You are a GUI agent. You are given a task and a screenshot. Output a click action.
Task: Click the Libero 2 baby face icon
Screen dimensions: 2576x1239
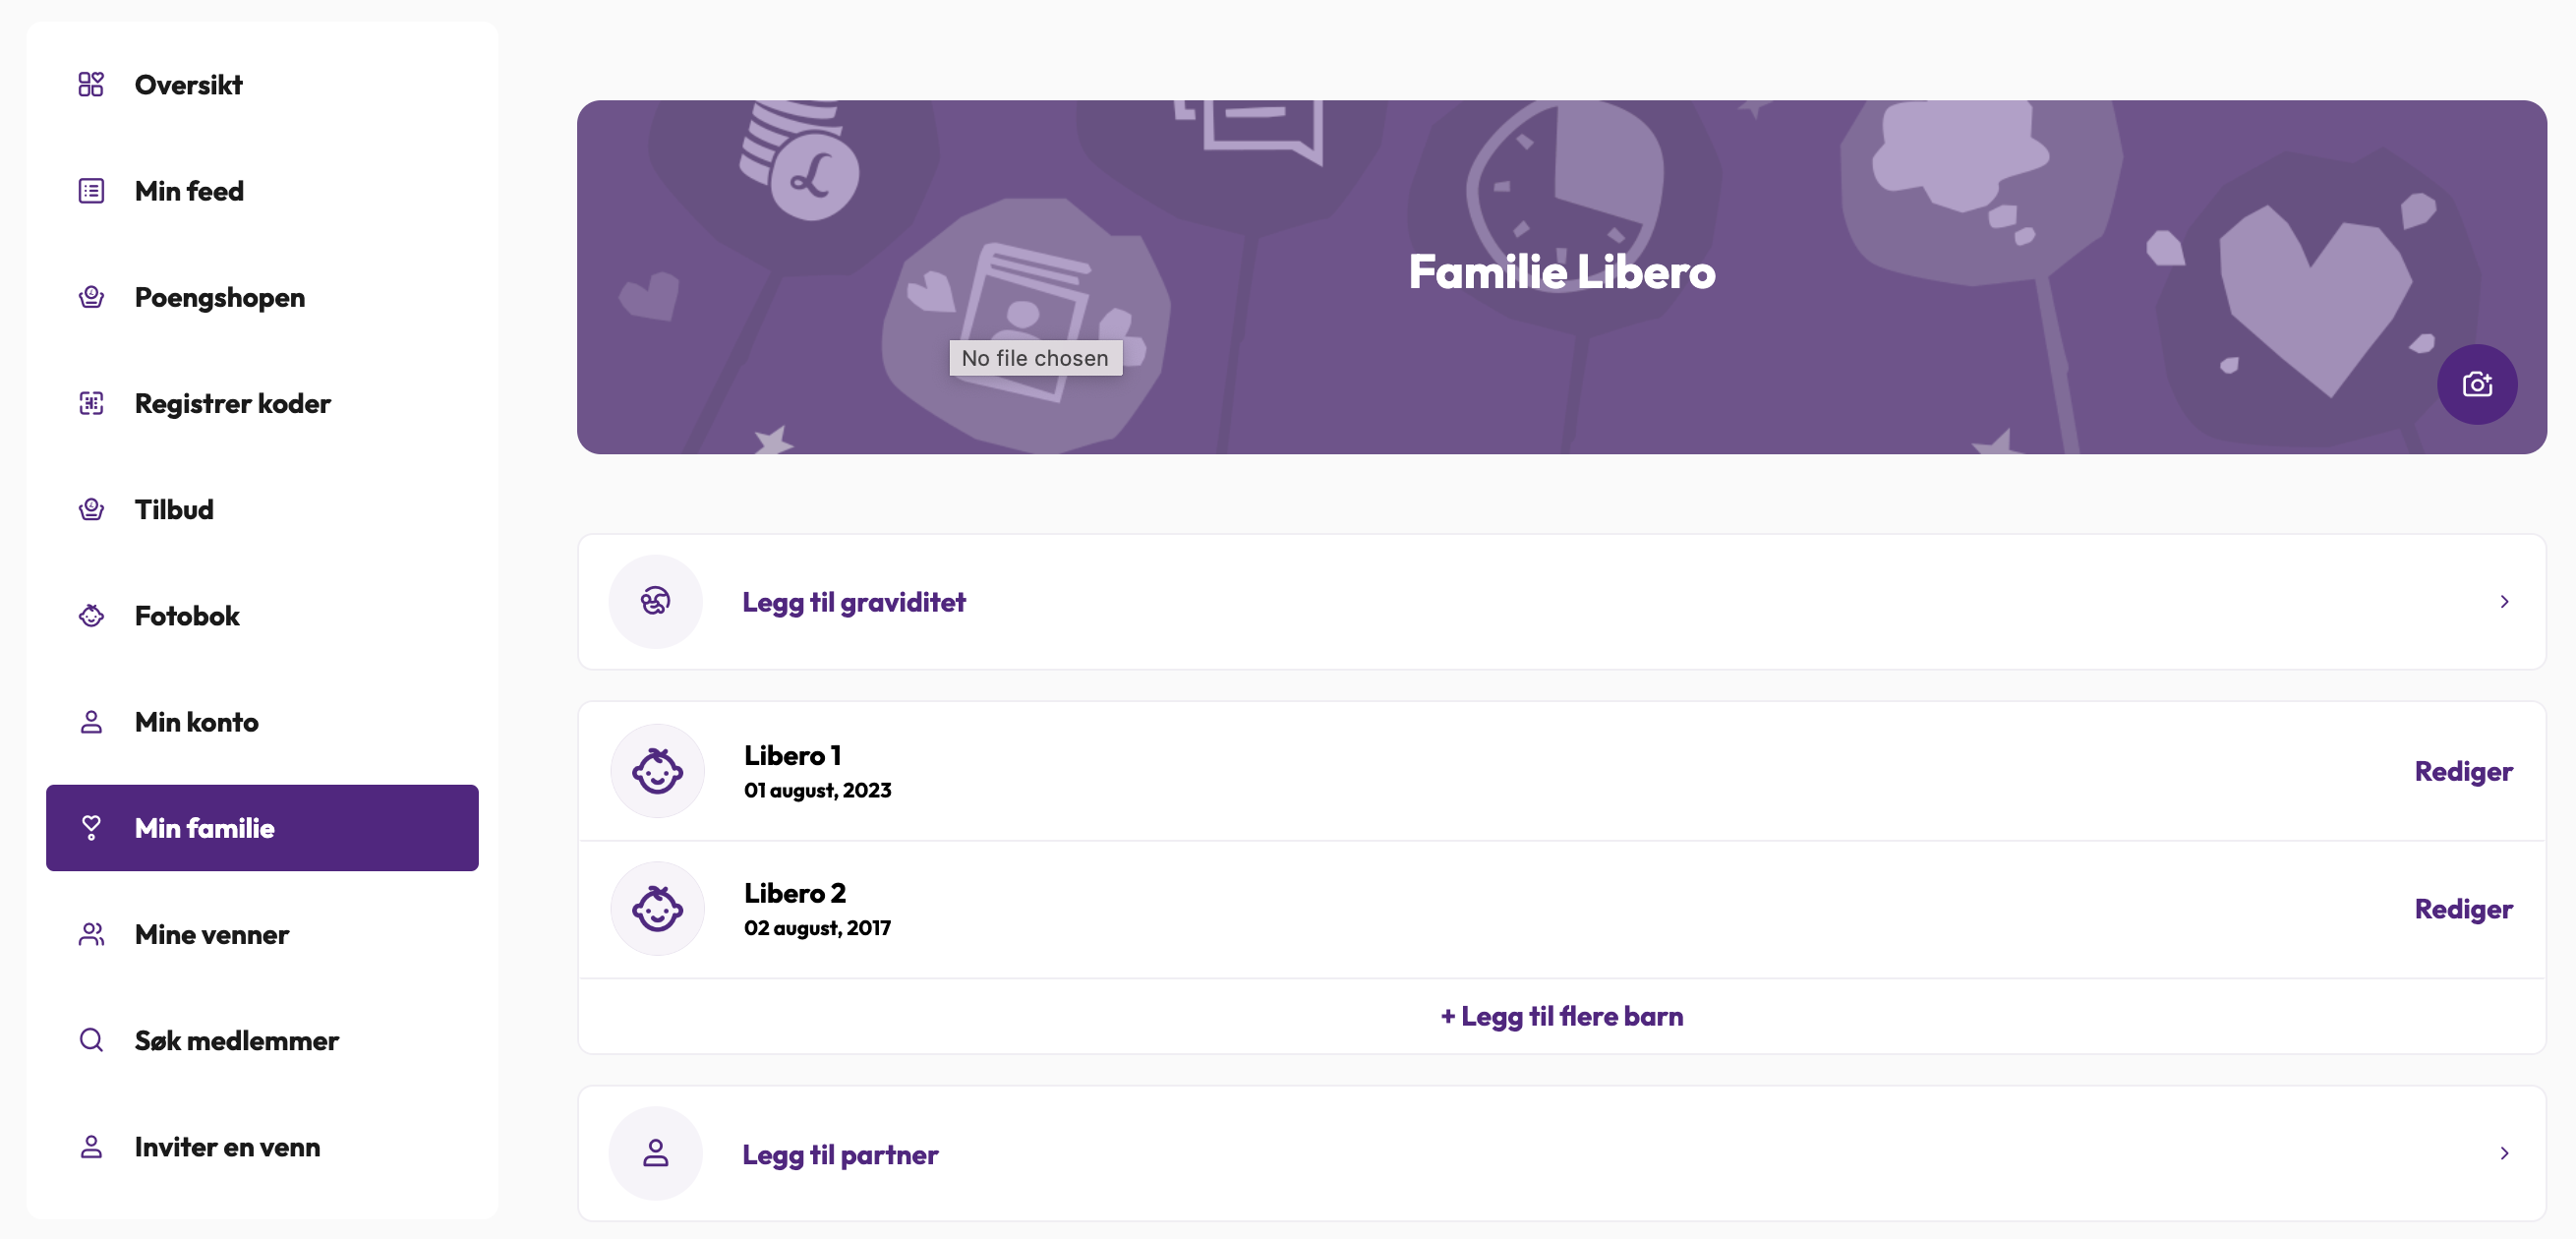[657, 908]
